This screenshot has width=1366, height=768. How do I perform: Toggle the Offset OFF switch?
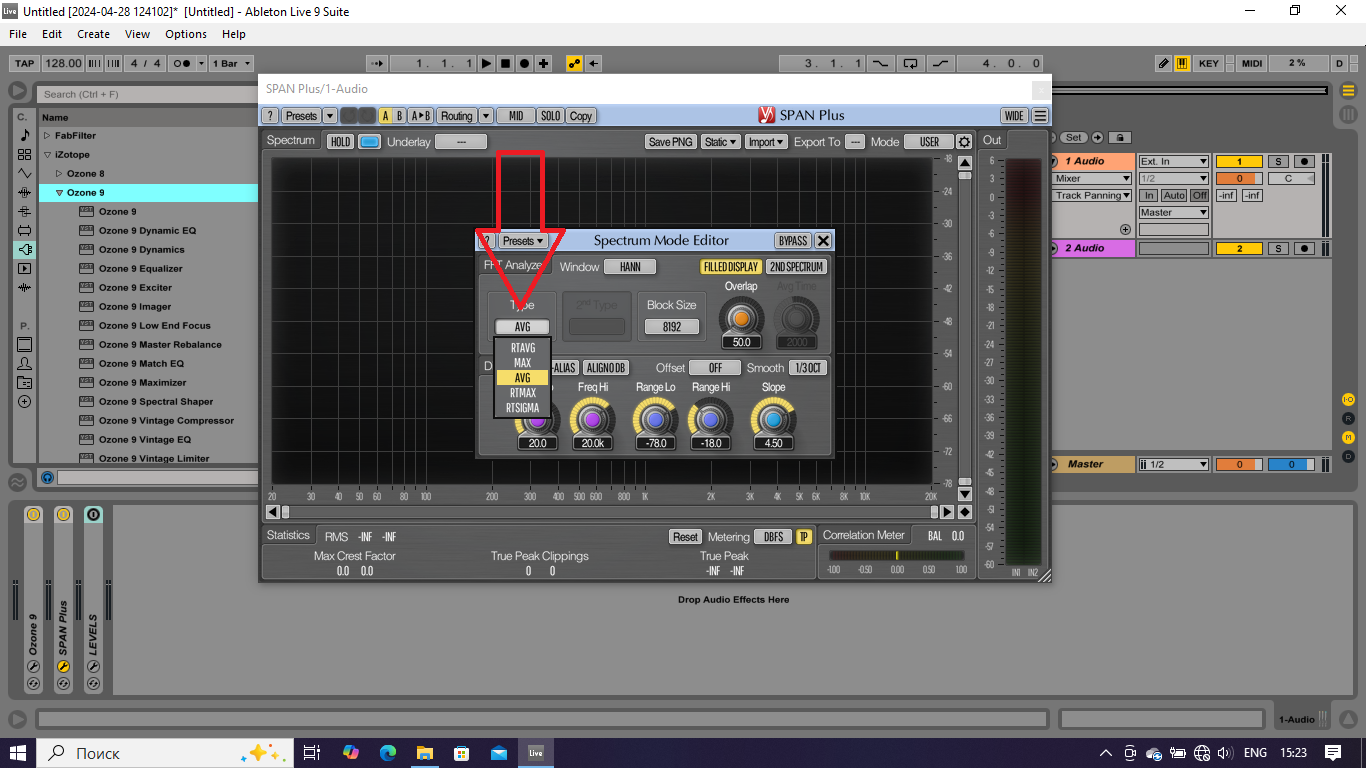click(715, 368)
